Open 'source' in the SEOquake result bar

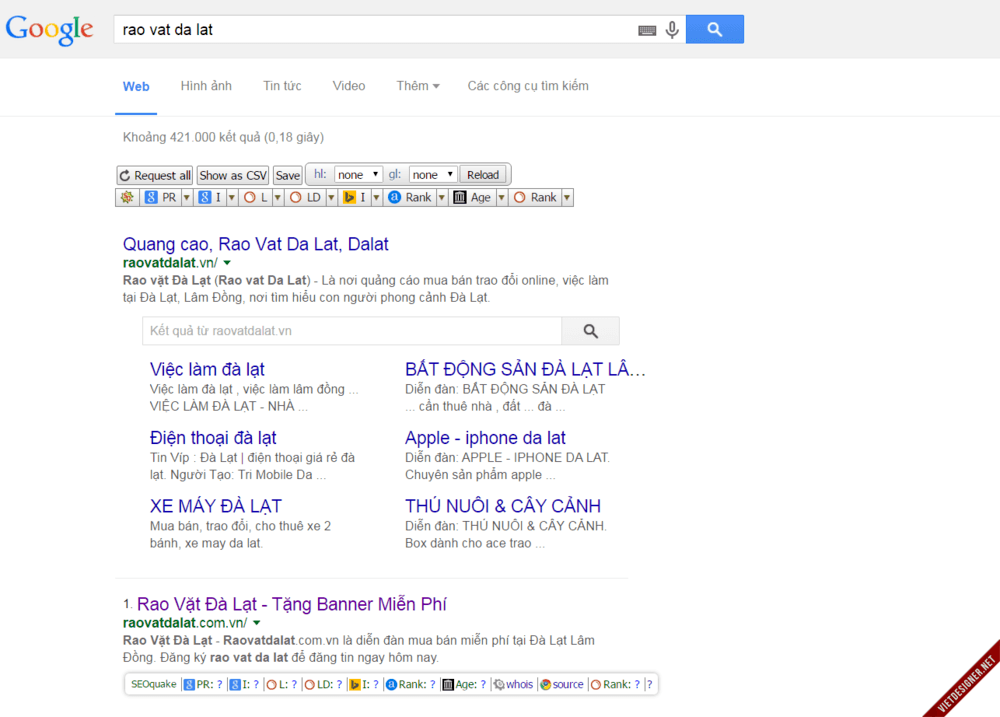[x=562, y=684]
